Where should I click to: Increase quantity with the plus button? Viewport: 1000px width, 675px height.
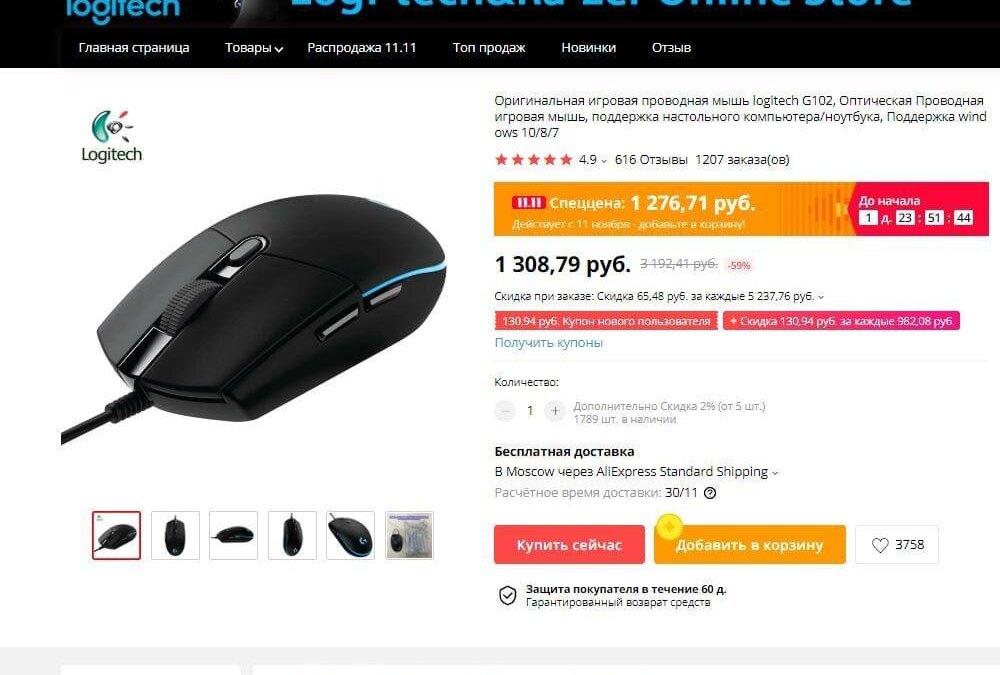tap(555, 411)
